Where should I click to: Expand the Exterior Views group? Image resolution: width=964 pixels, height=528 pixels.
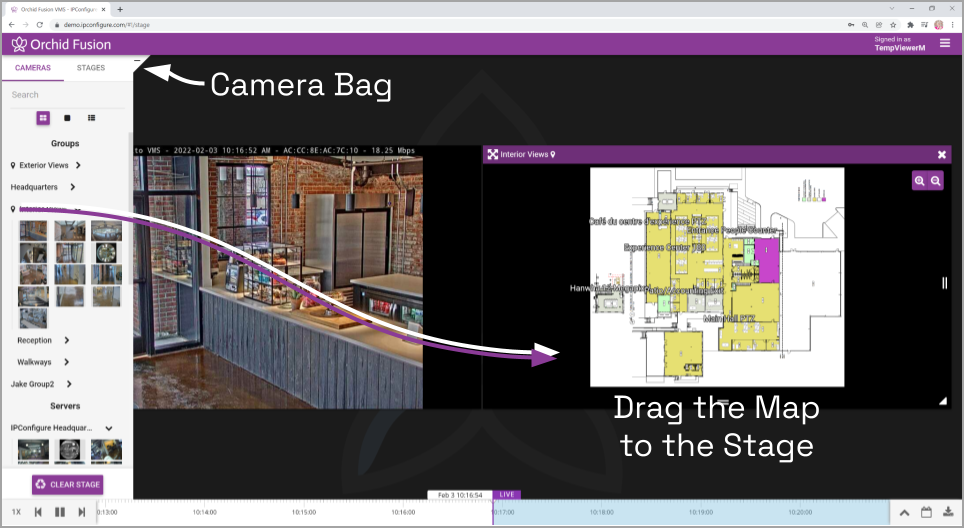click(78, 165)
